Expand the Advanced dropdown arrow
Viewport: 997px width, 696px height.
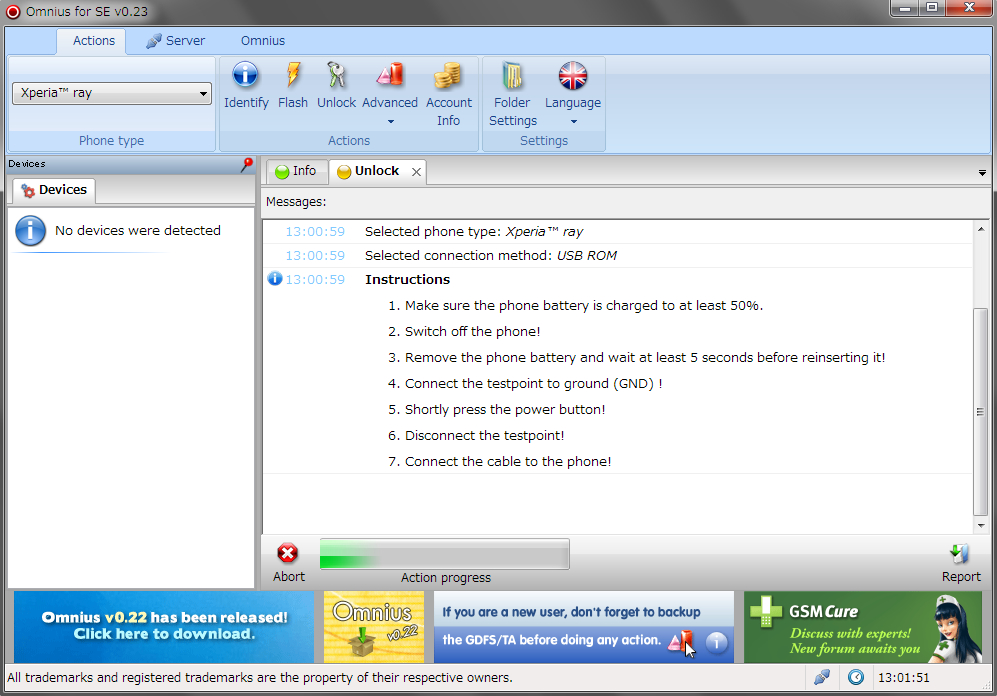[x=390, y=121]
